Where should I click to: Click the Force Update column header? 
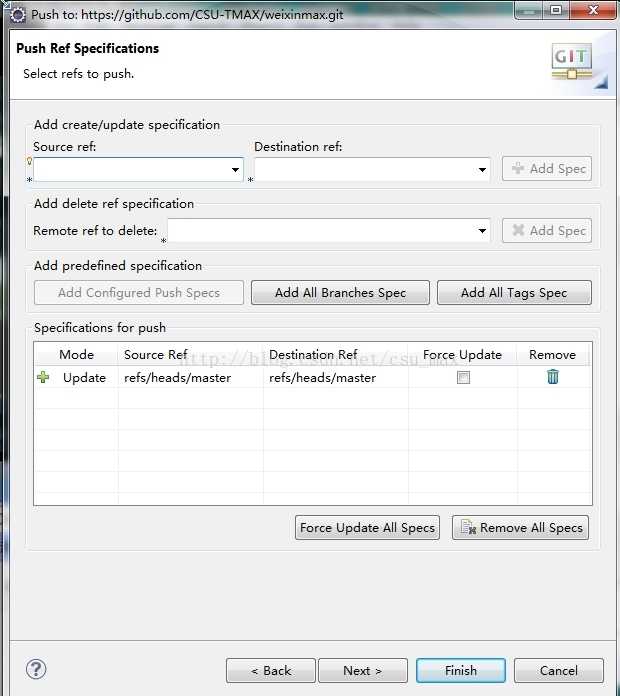(462, 354)
